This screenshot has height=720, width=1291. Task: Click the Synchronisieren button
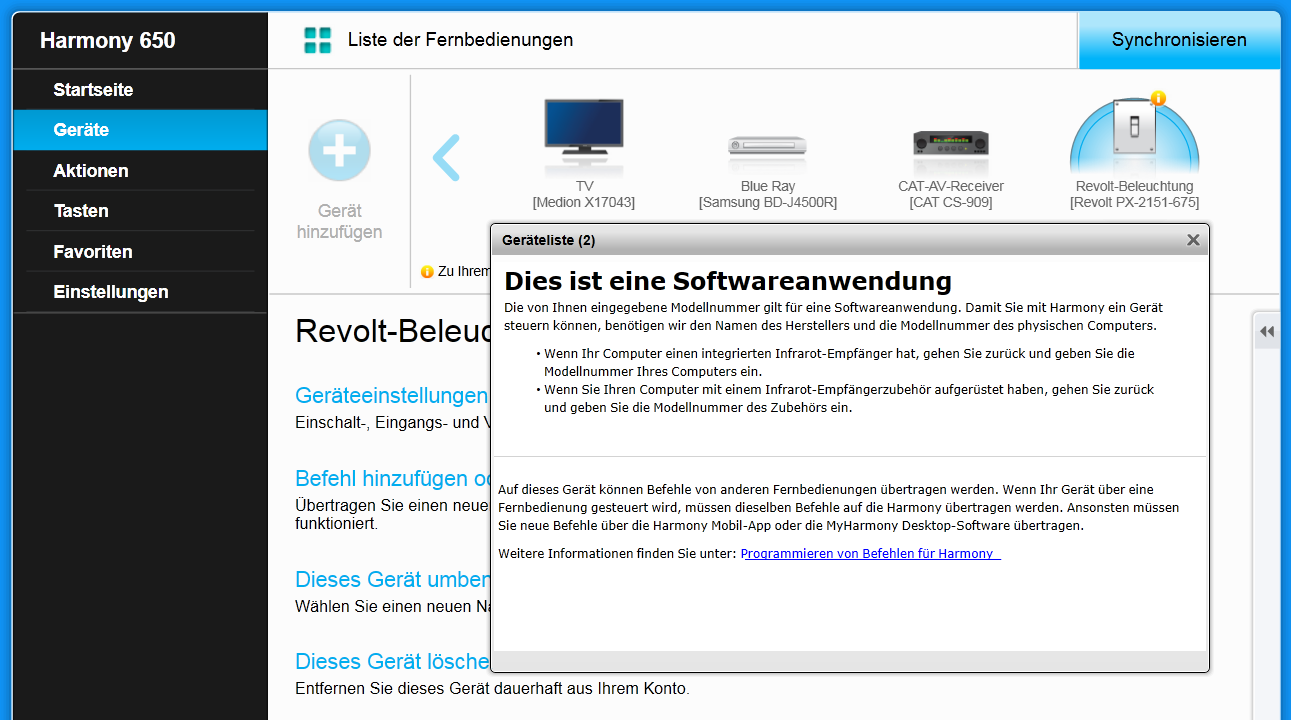click(1180, 40)
